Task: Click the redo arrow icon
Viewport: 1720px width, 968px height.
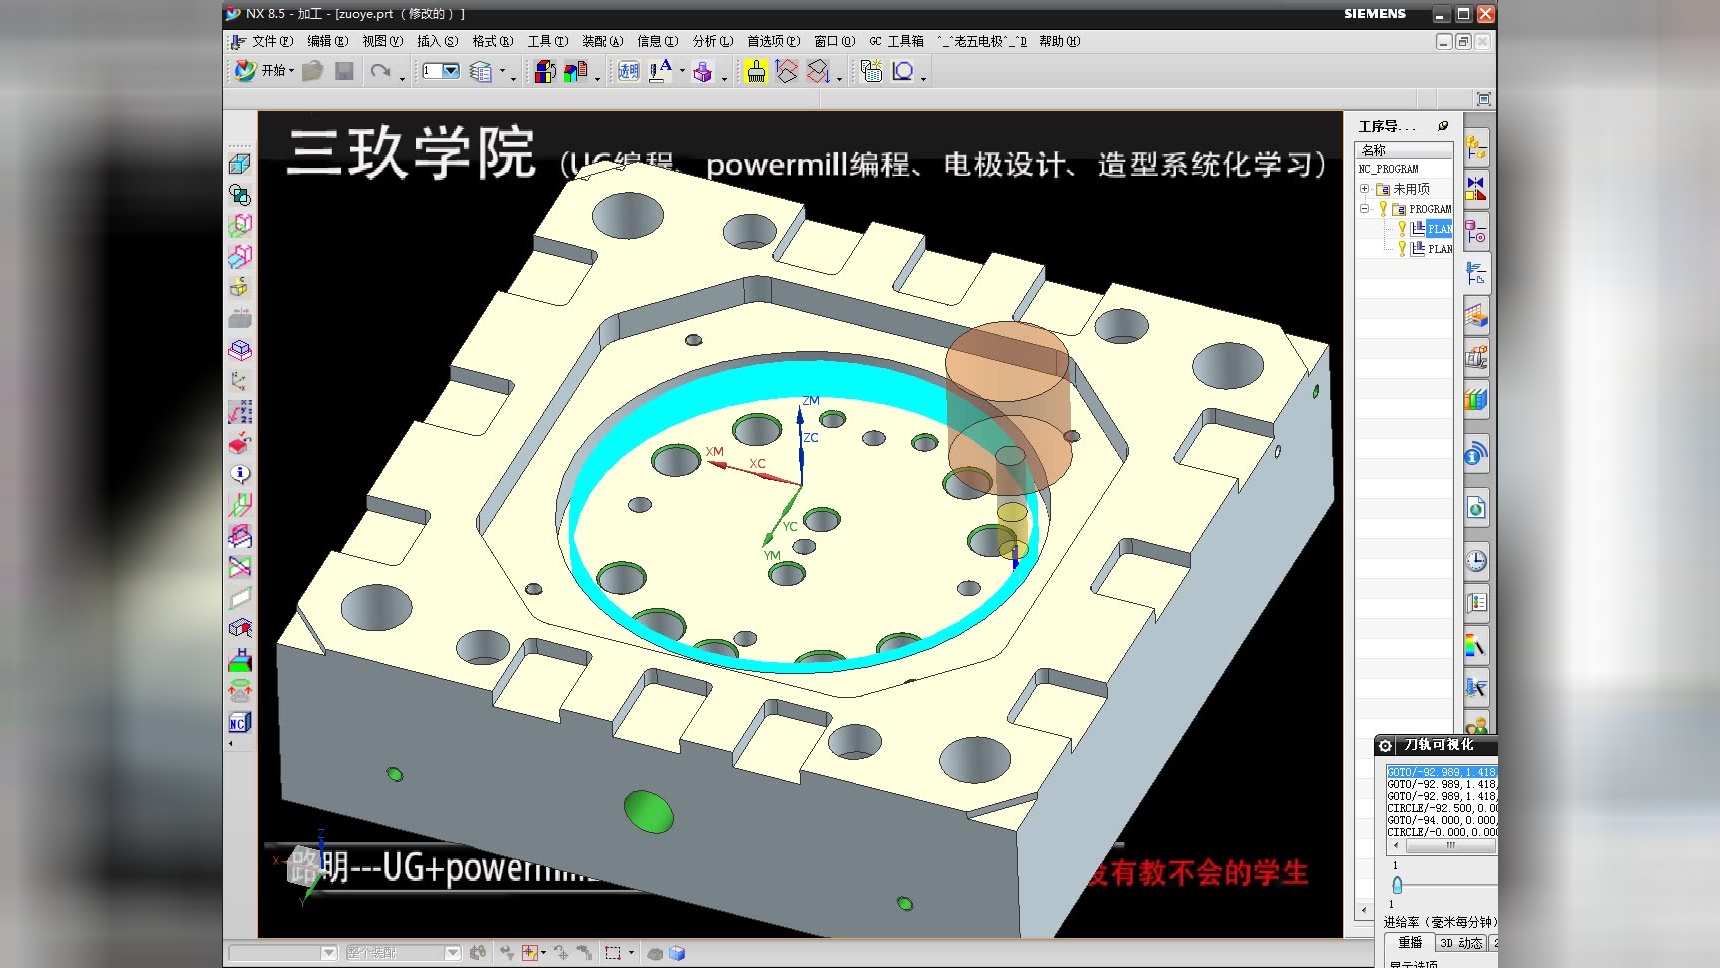Action: click(381, 71)
